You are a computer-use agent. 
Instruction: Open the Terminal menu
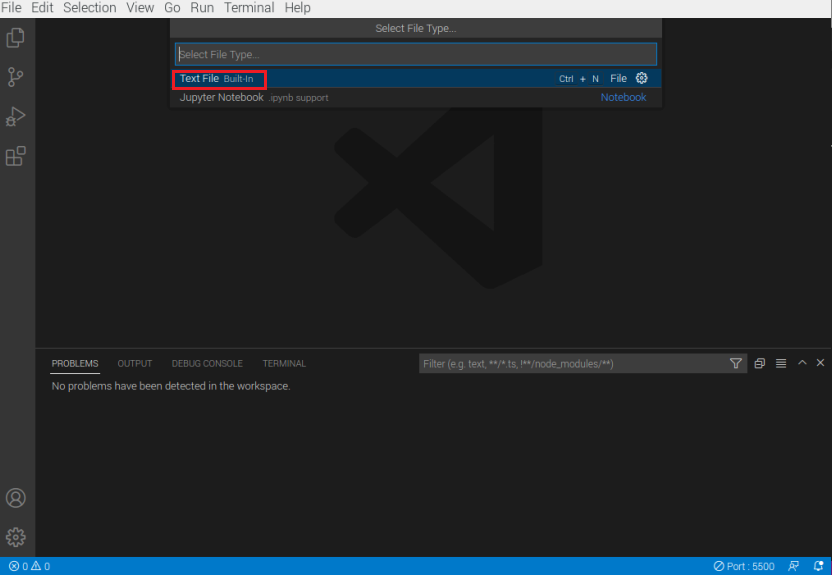tap(249, 8)
